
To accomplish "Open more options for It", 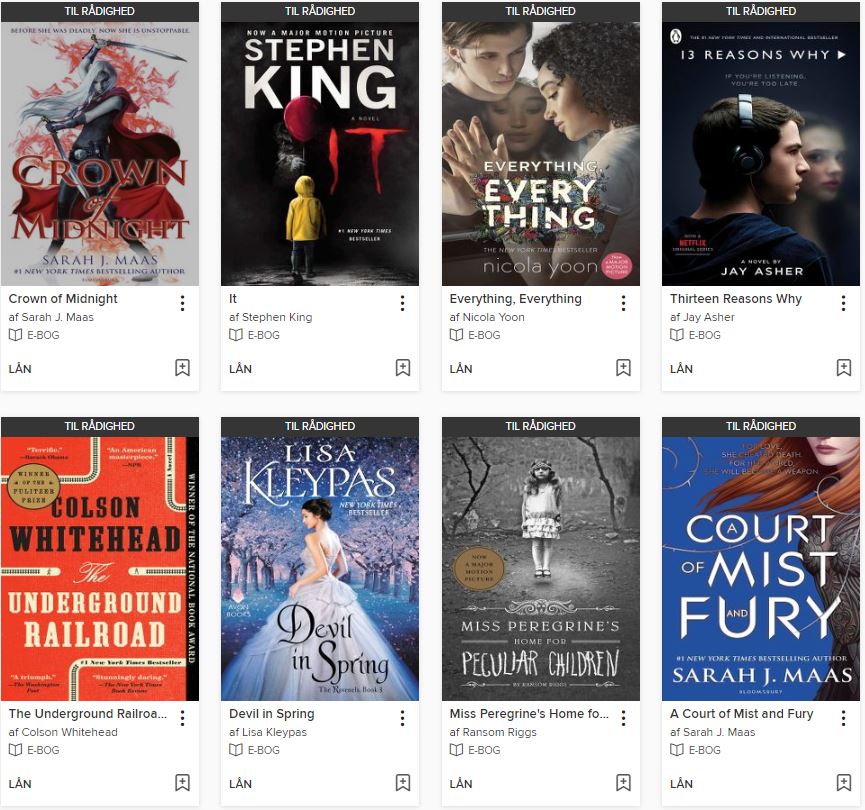I will [403, 303].
